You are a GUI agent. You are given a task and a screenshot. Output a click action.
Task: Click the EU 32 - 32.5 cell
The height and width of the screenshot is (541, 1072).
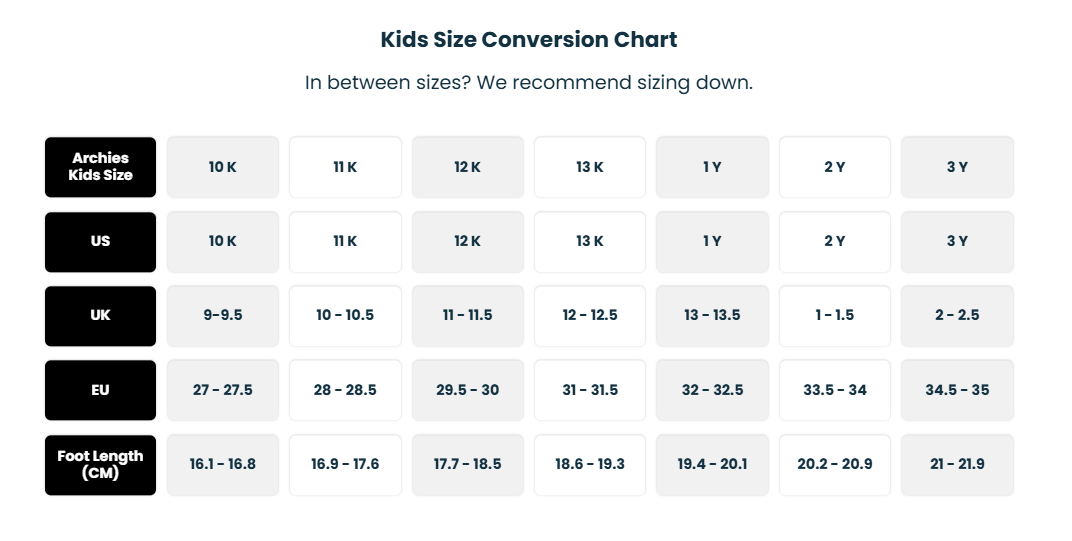(x=712, y=390)
